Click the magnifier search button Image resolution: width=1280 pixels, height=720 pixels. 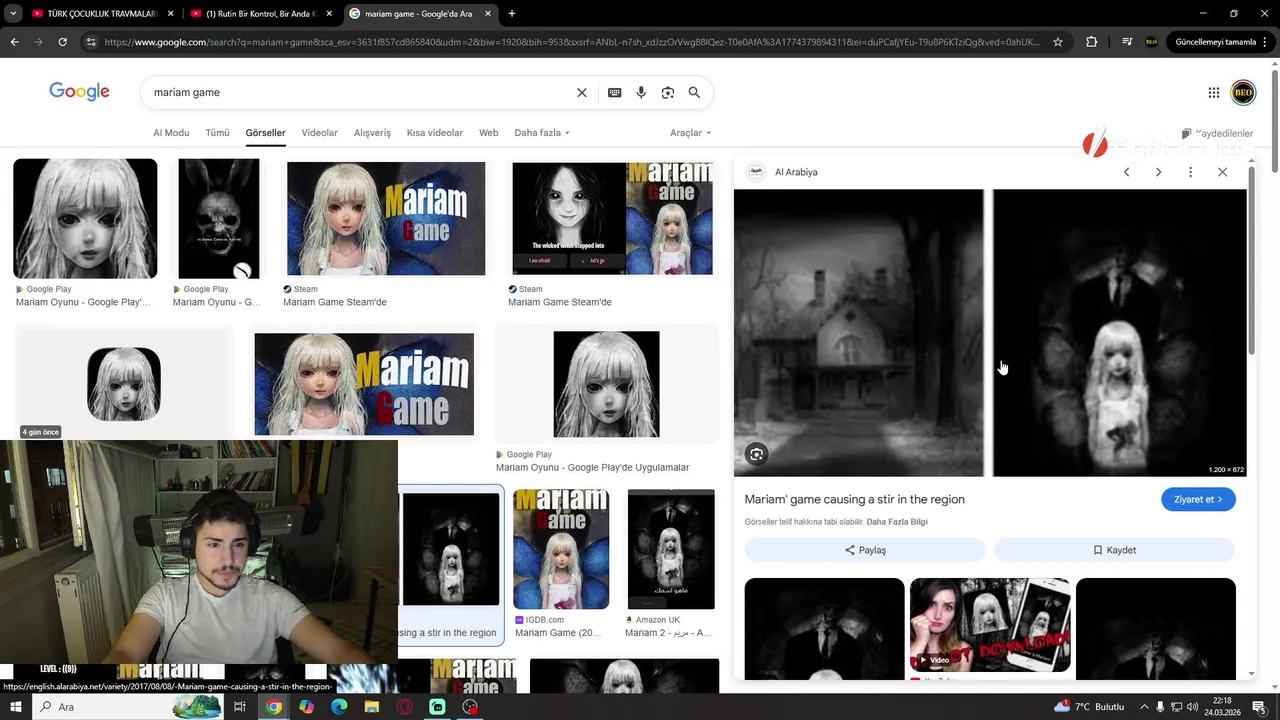click(x=694, y=92)
